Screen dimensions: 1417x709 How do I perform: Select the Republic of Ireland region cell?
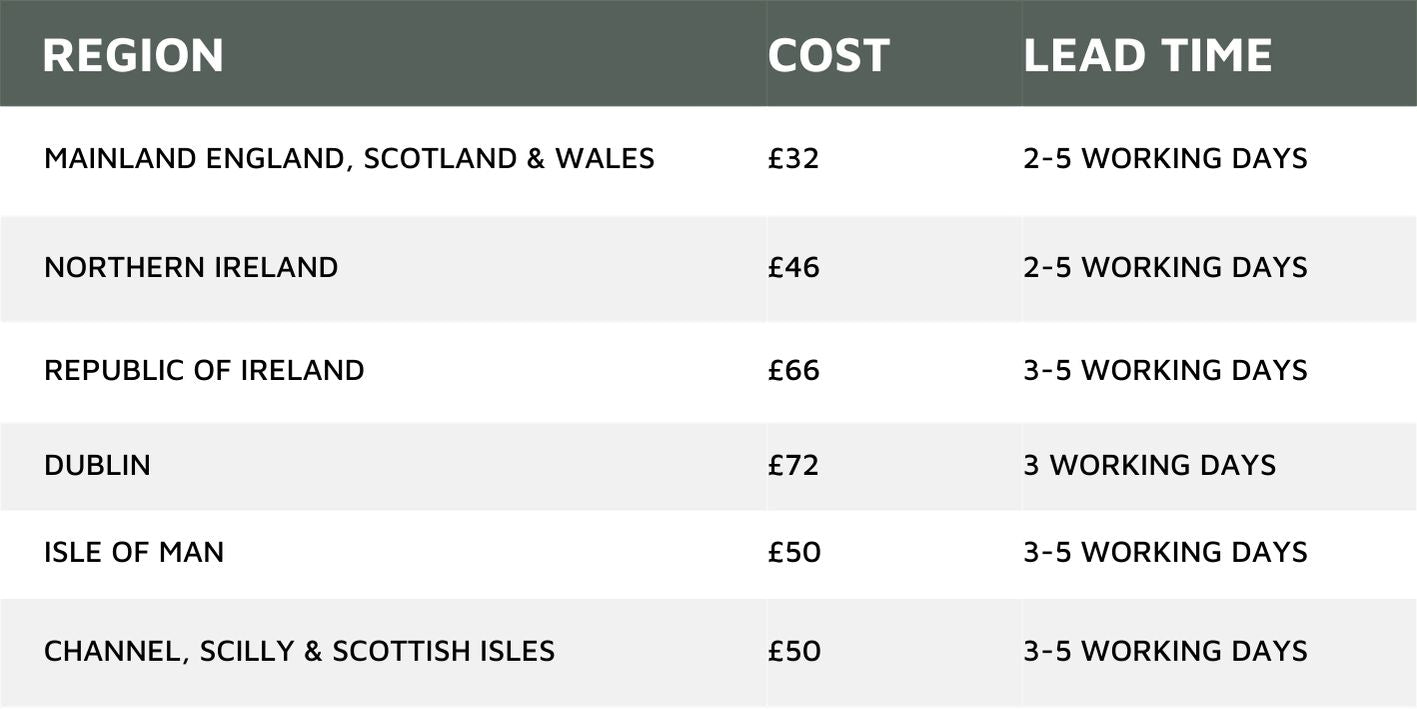pos(204,371)
